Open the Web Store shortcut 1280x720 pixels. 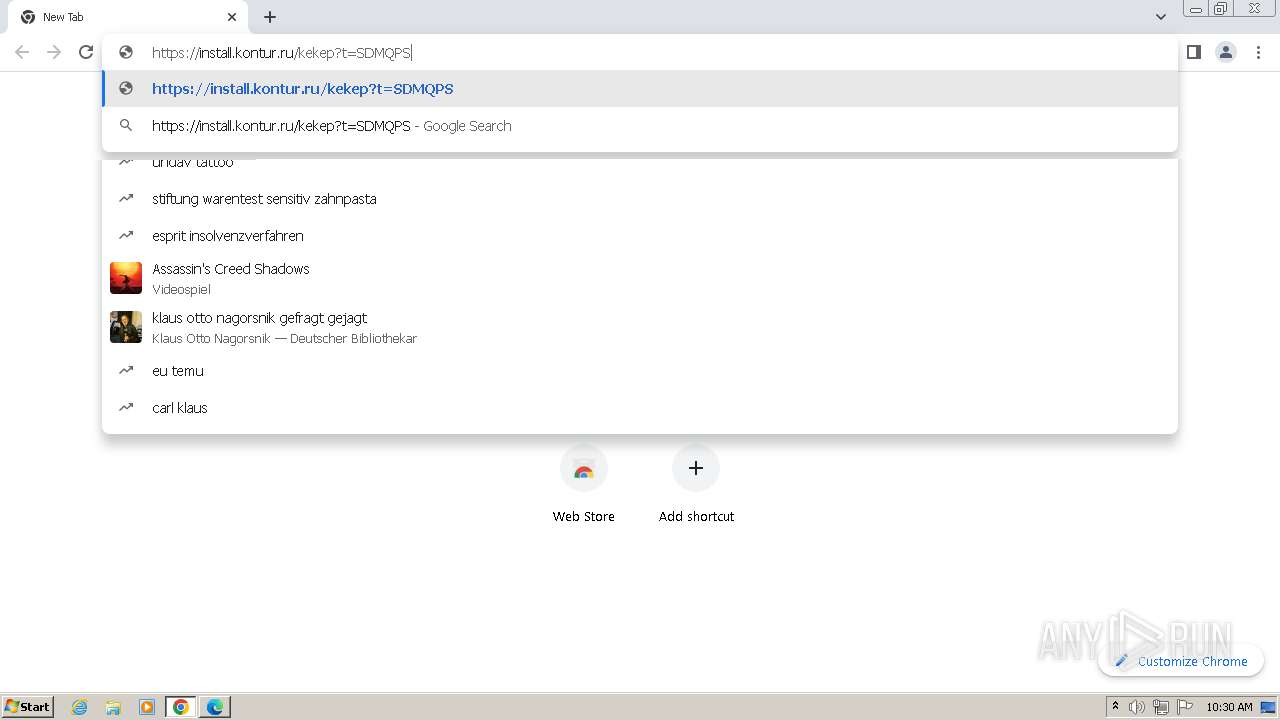pos(584,484)
